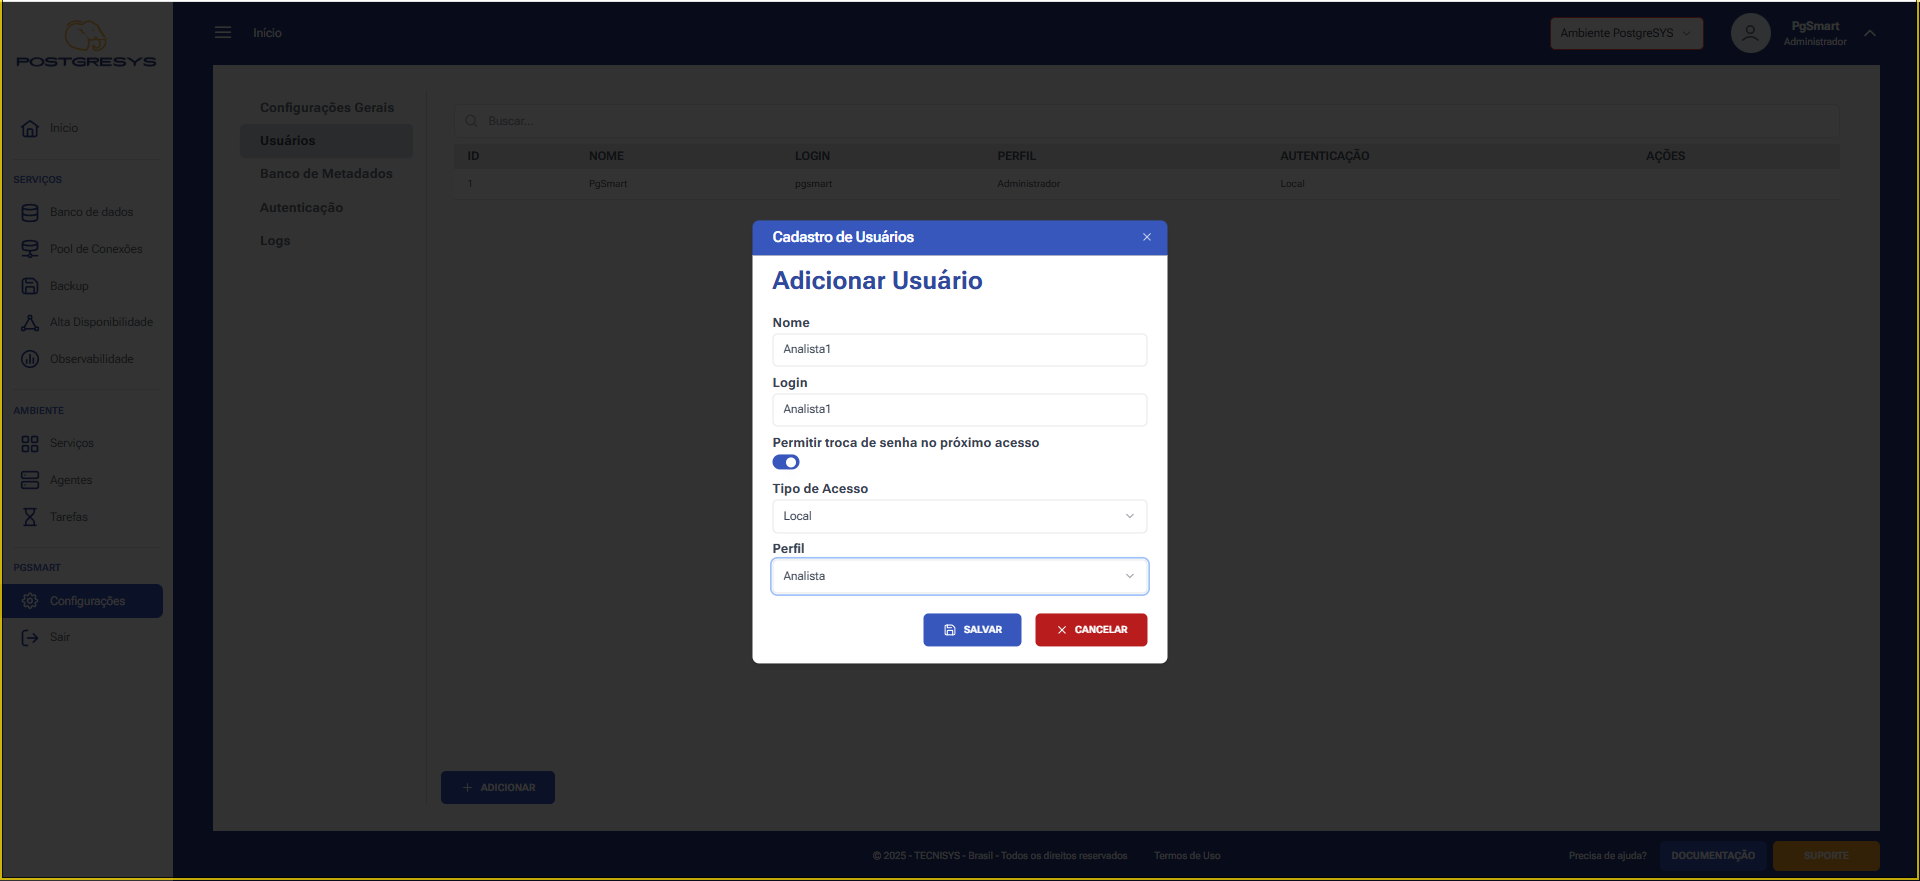Image resolution: width=1920 pixels, height=881 pixels.
Task: Open the Tarefas hourglass icon
Action: (30, 517)
